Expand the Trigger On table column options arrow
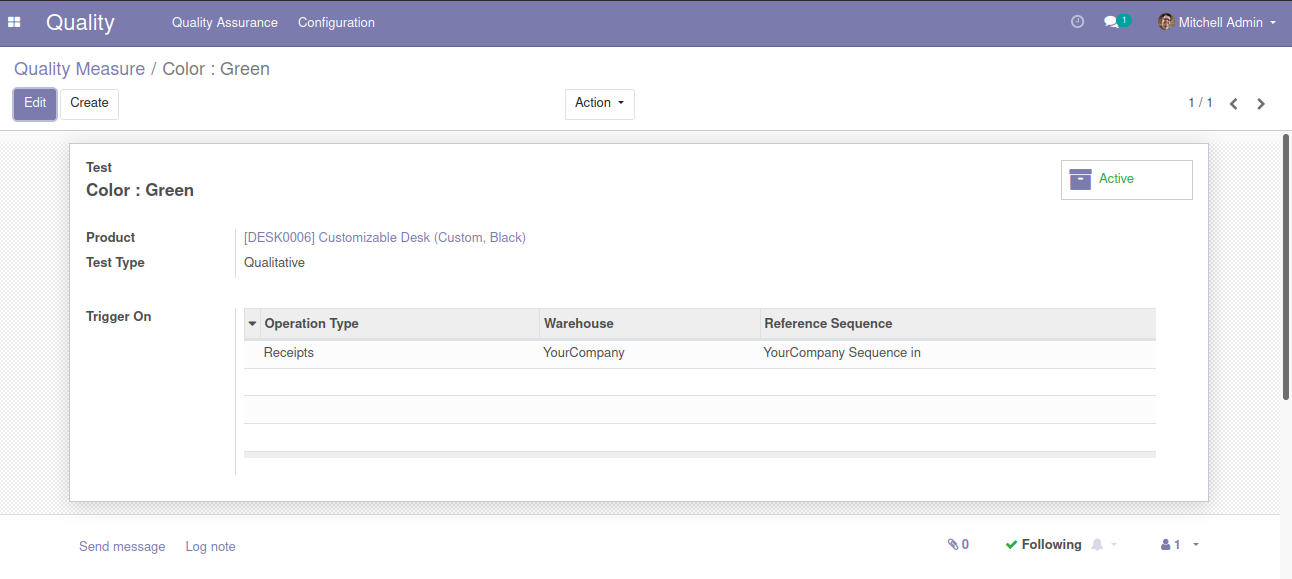Screen dimensions: 1292x579 pyautogui.click(x=252, y=324)
